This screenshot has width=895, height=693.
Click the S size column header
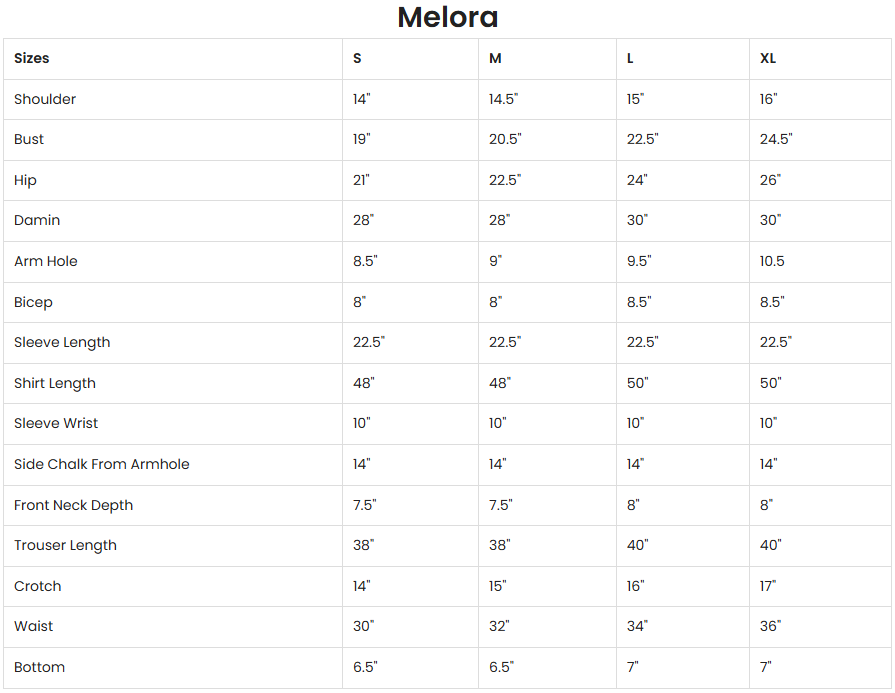(x=357, y=58)
